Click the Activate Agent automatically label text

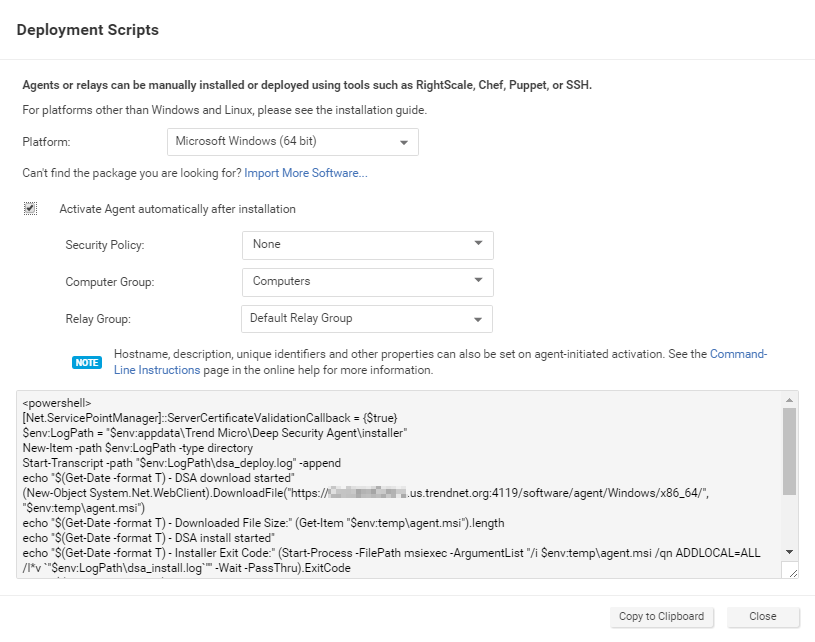pos(177,209)
